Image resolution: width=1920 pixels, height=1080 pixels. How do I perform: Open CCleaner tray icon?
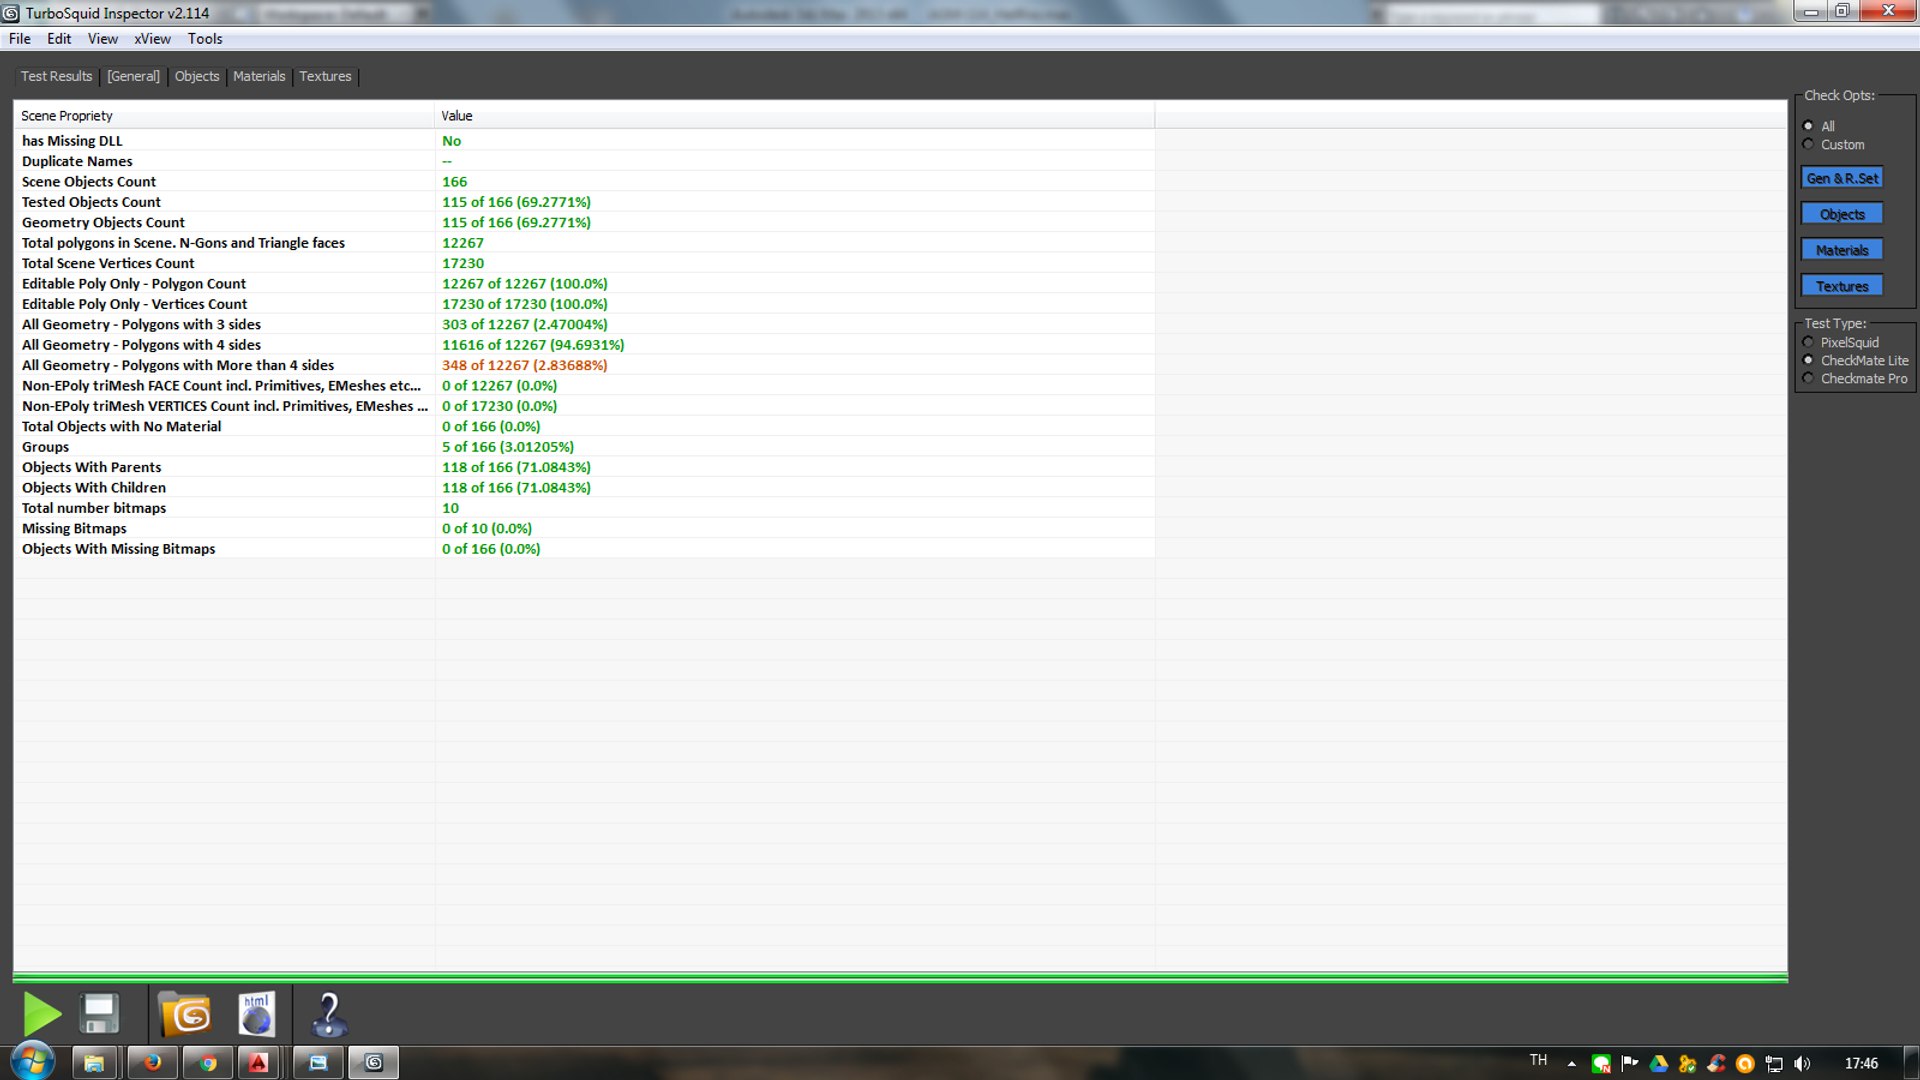(1716, 1064)
